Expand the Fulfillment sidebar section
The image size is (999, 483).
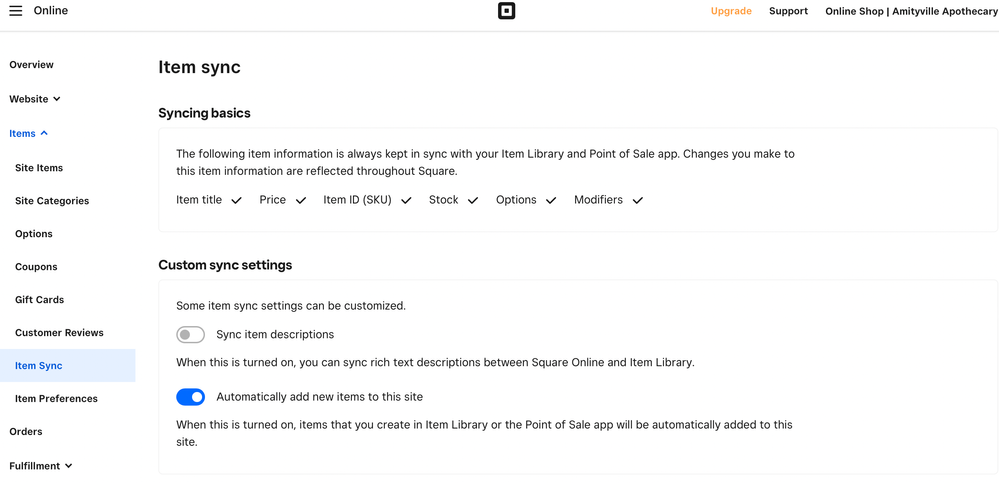[x=41, y=466]
